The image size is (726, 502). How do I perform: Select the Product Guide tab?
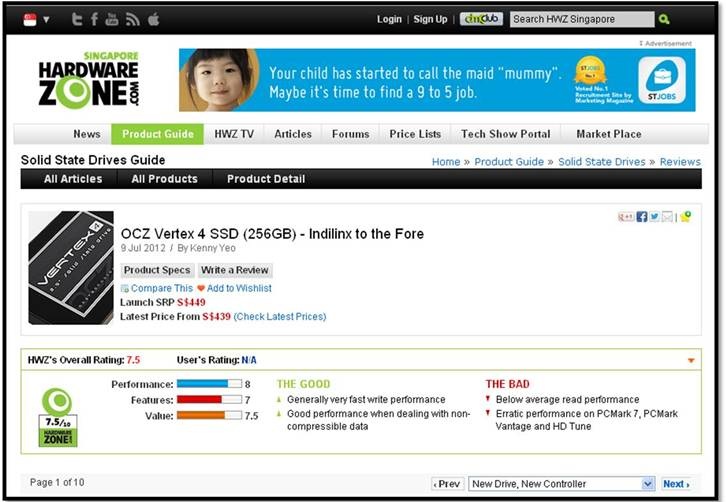point(157,134)
